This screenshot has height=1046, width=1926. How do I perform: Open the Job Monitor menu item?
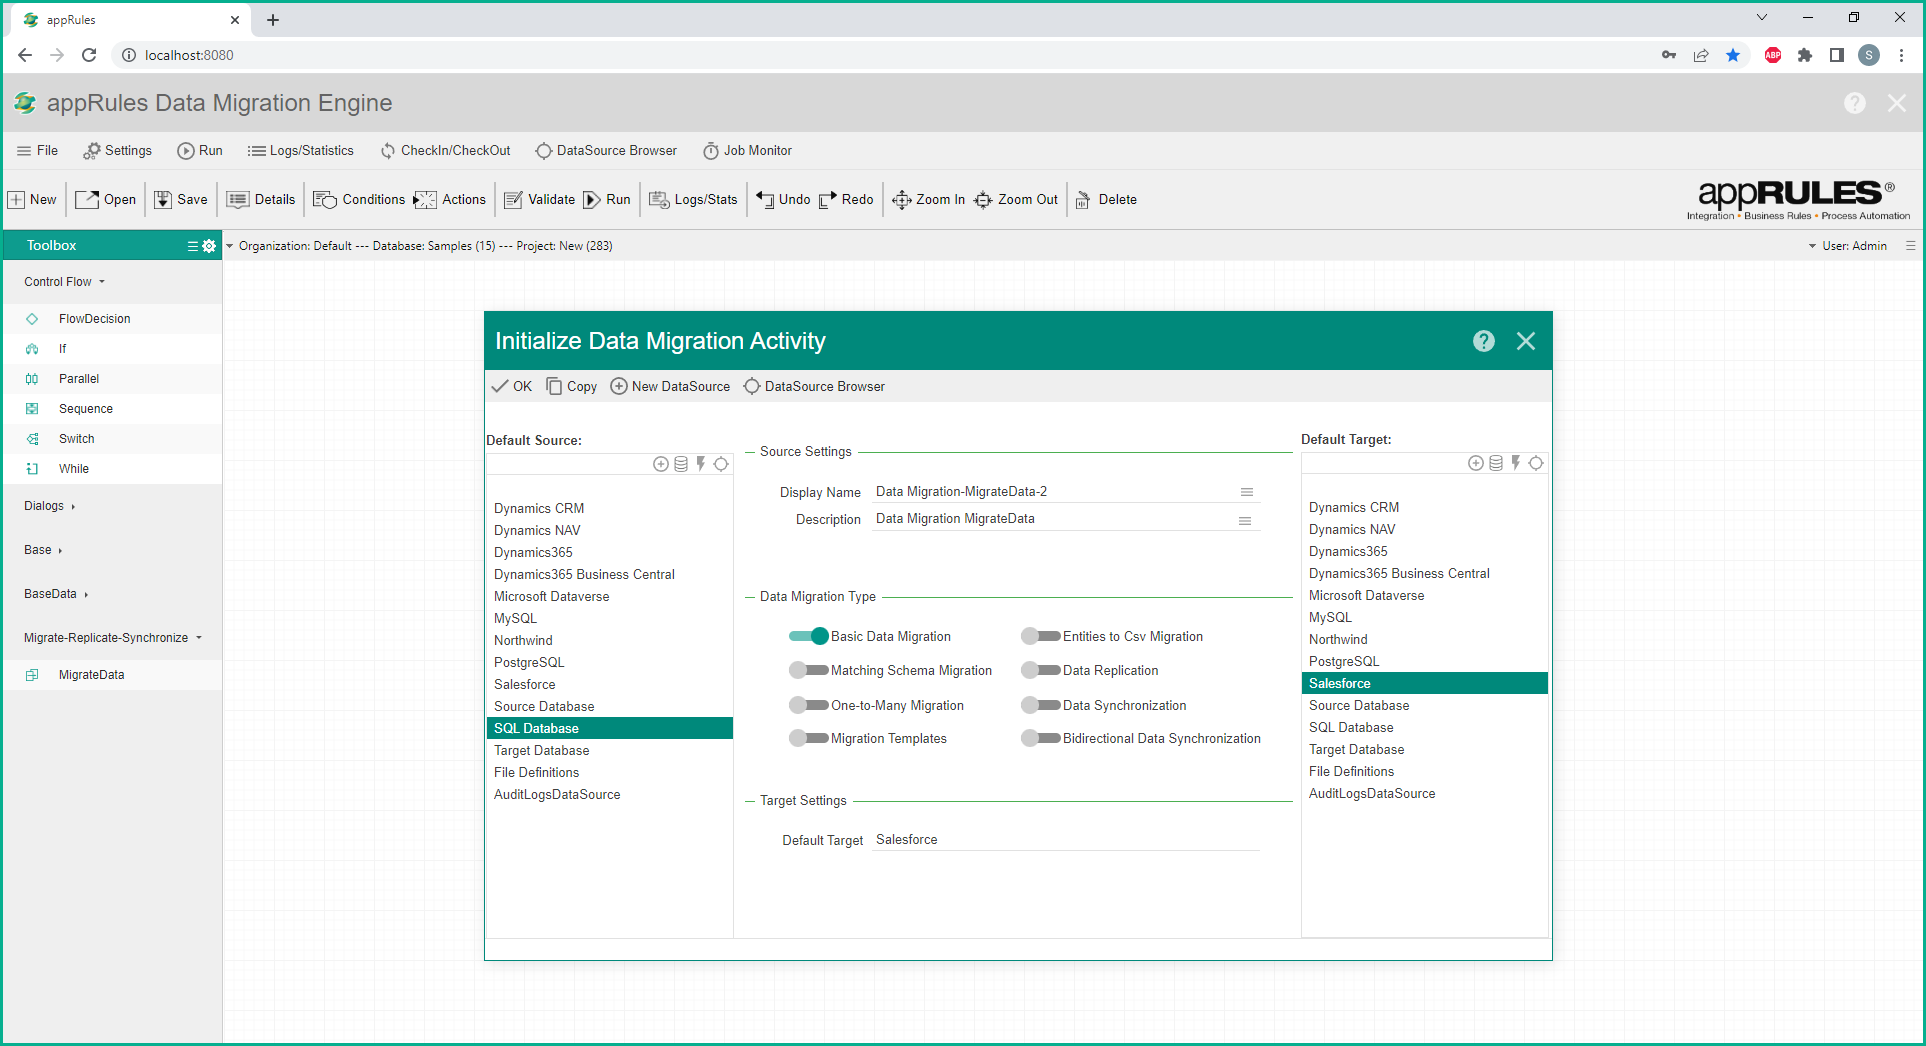click(747, 151)
